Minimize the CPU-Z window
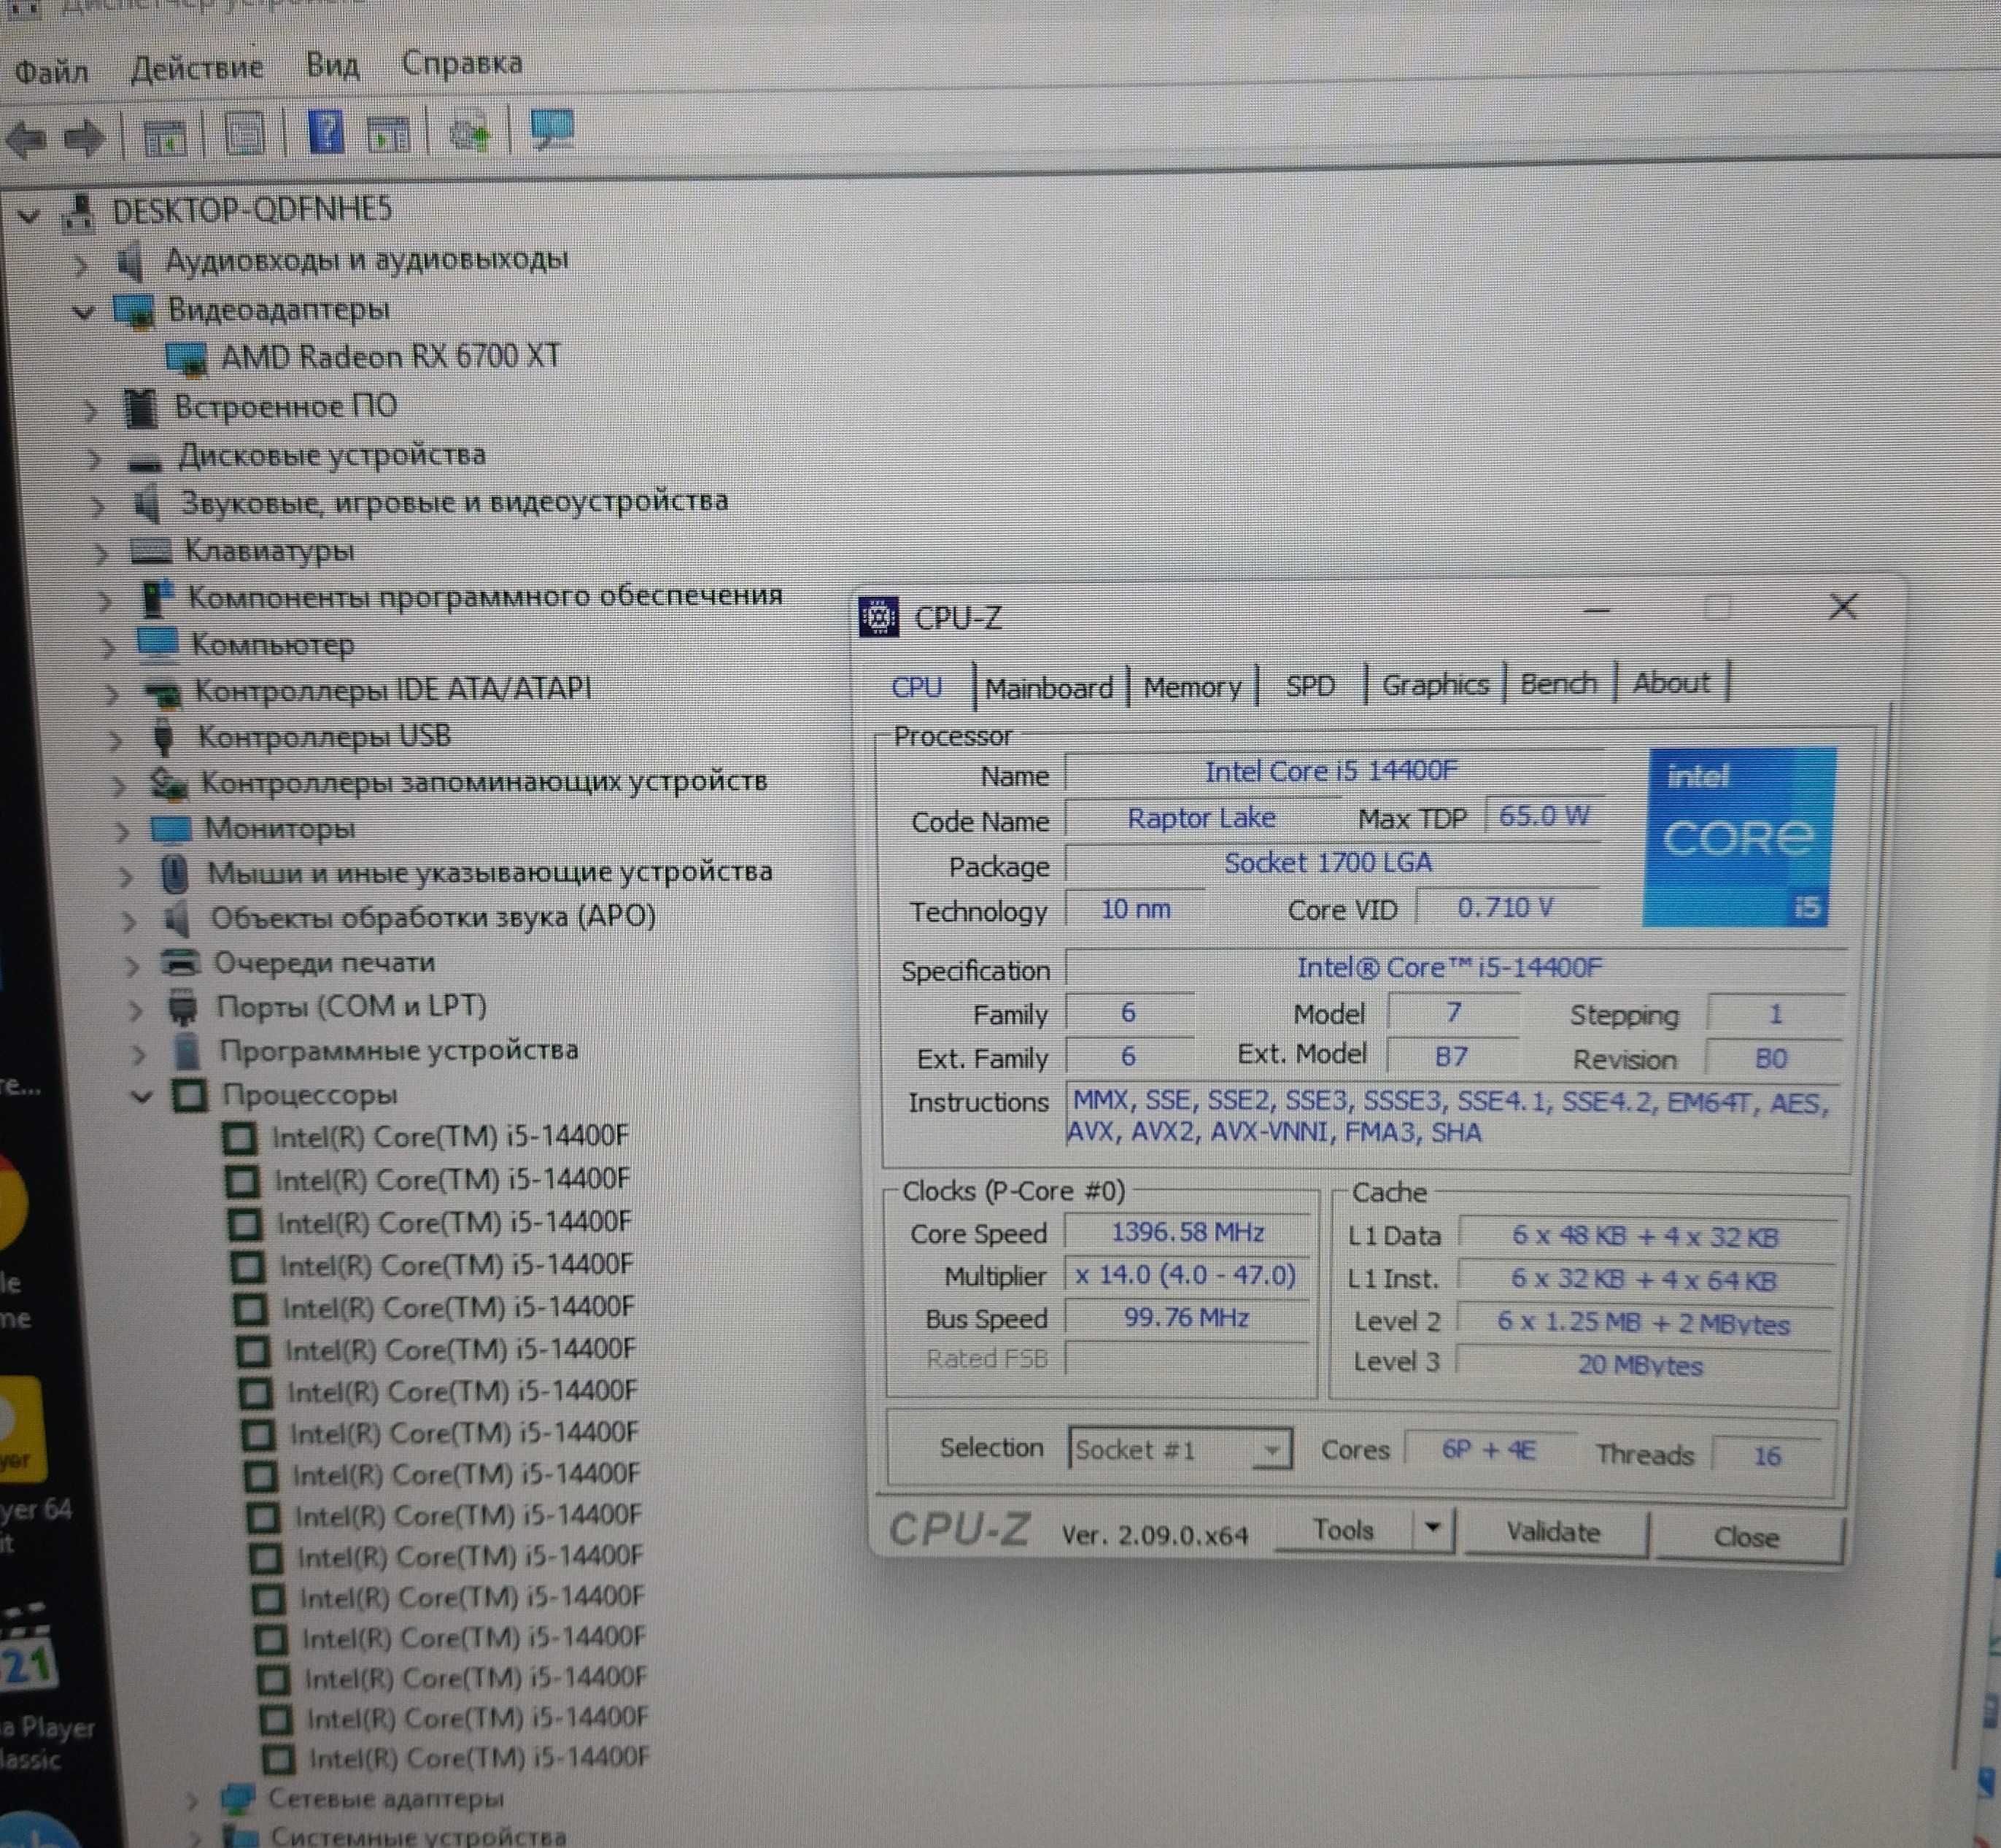This screenshot has height=1848, width=2001. 1597,609
